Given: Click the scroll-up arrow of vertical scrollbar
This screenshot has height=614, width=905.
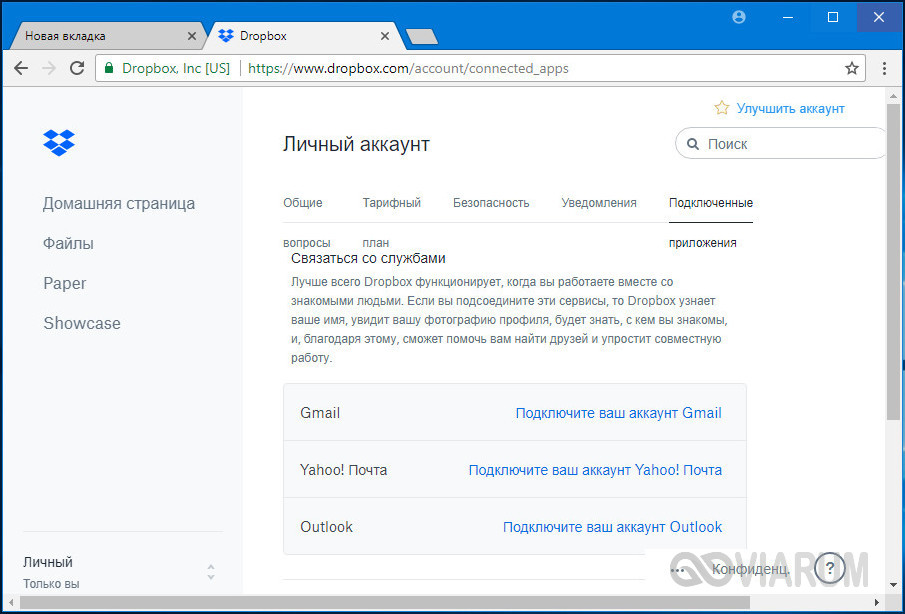Looking at the screenshot, I should [893, 95].
